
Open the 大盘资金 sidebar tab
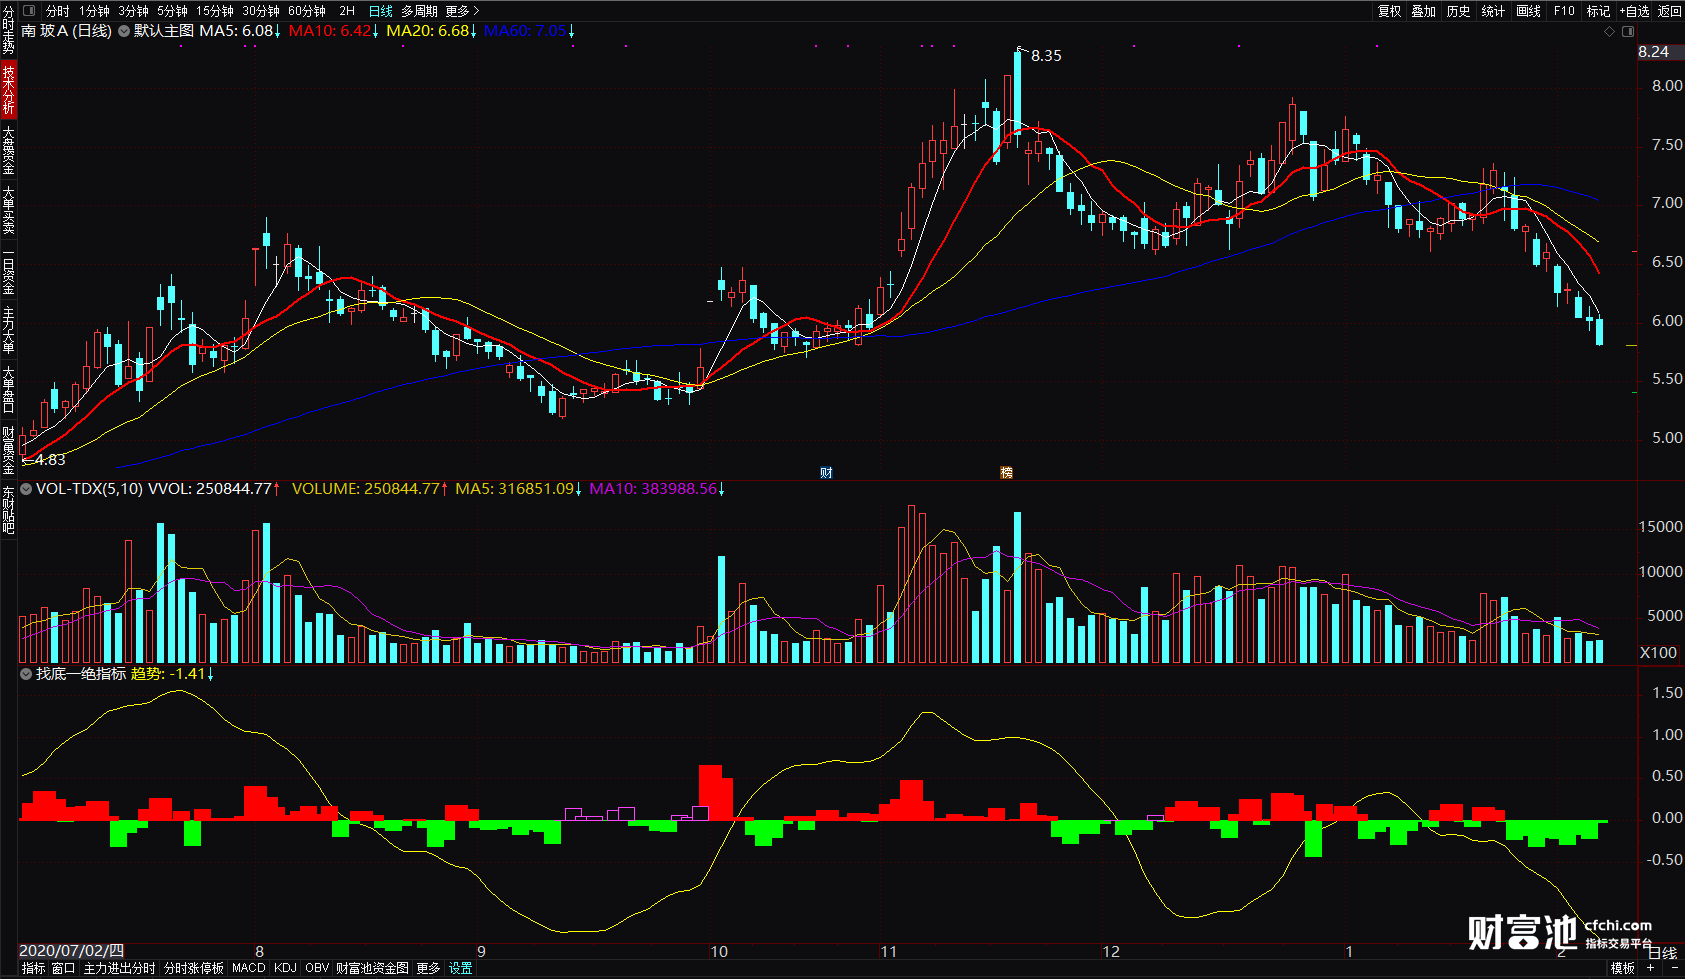click(x=8, y=150)
